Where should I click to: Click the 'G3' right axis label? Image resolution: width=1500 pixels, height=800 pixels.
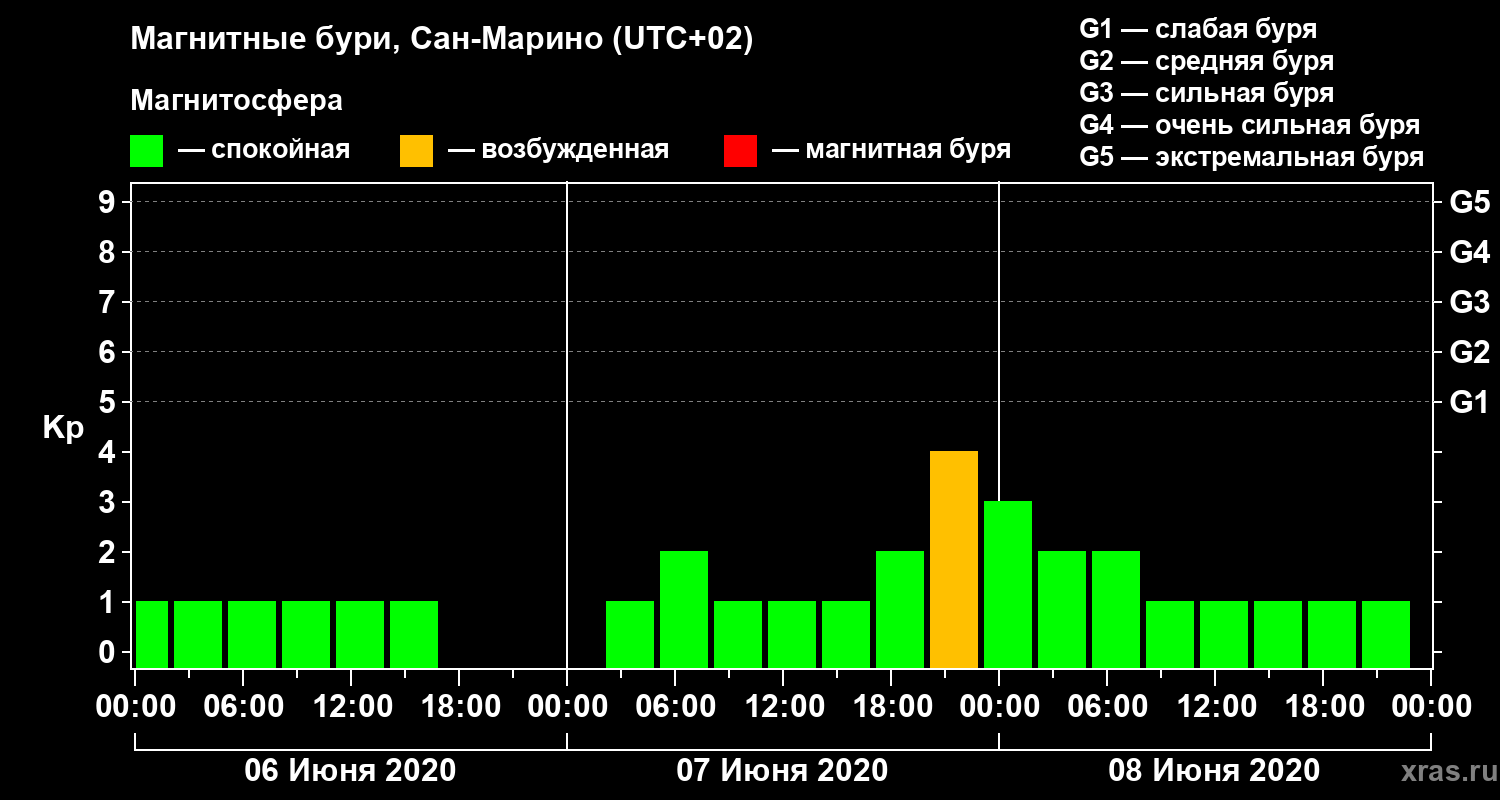pyautogui.click(x=1470, y=302)
